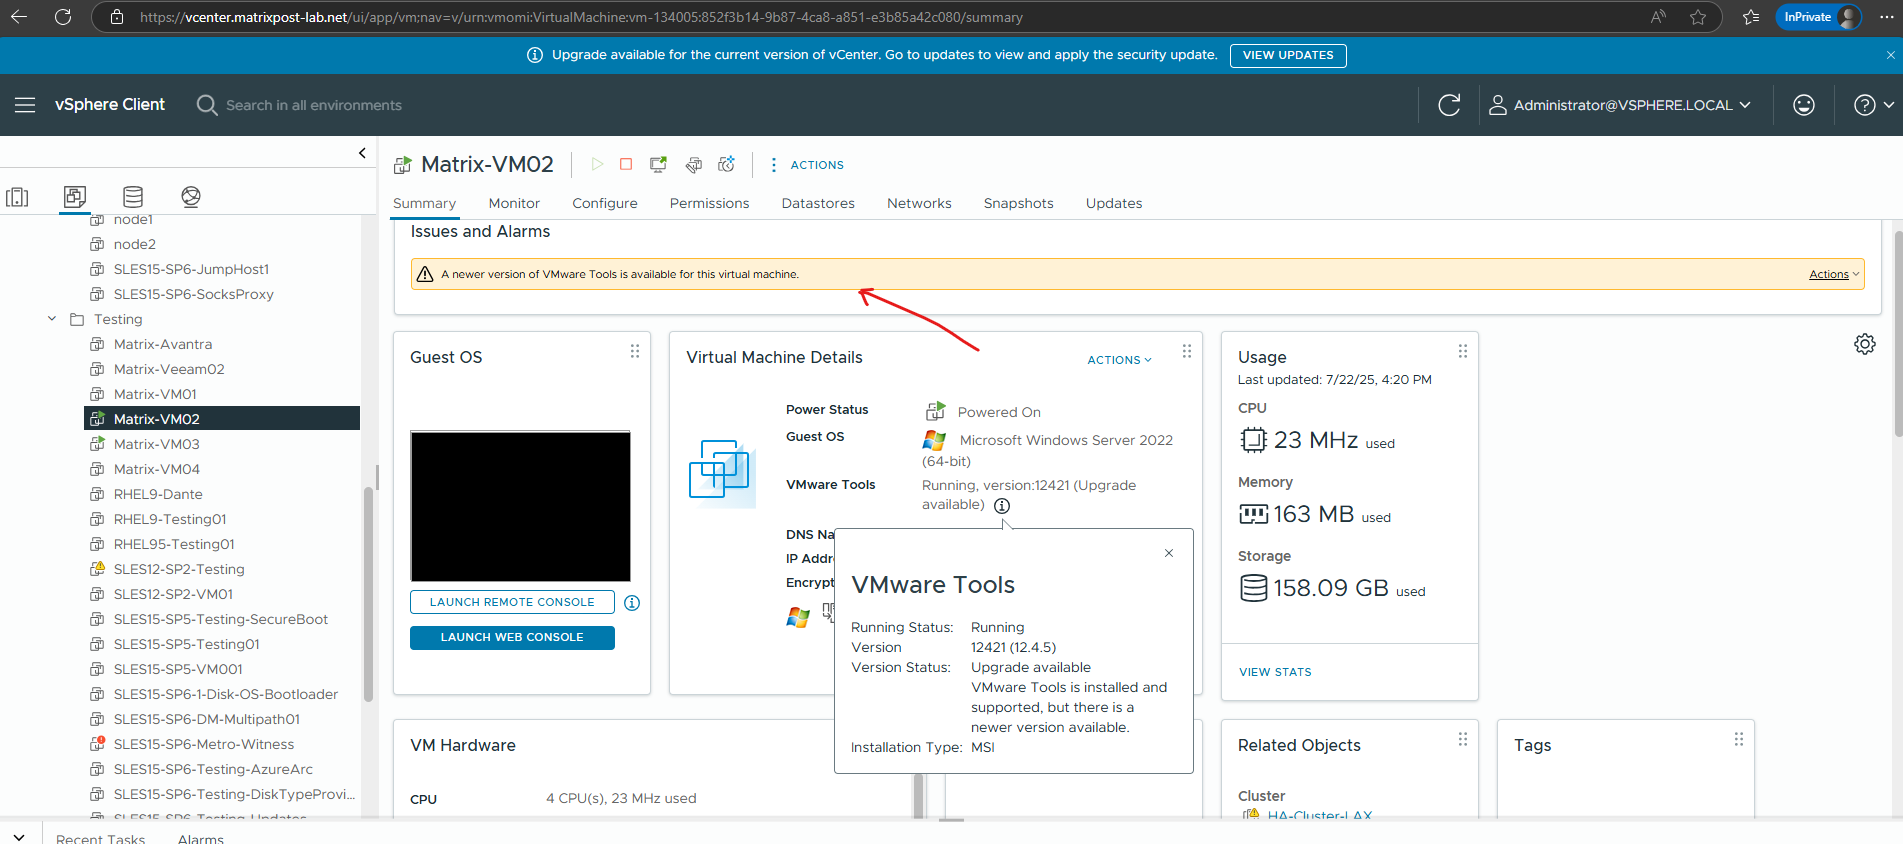Click the VM console preview thumbnail
Screen dimensions: 1903x844
click(x=520, y=506)
